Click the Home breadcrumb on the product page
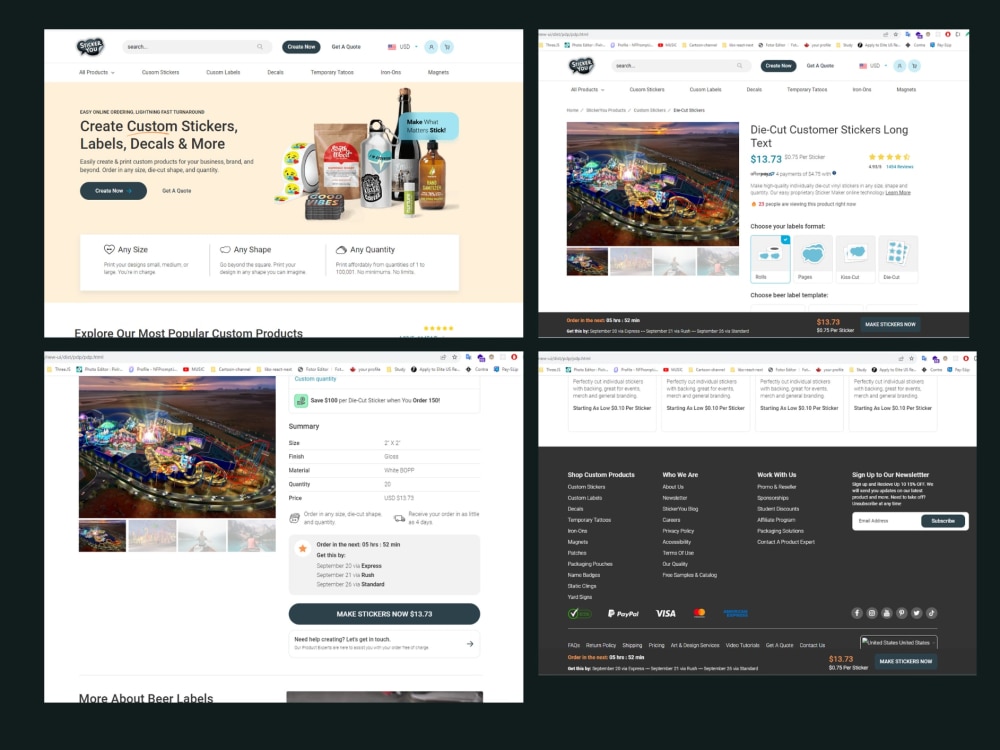Image resolution: width=1000 pixels, height=750 pixels. point(573,110)
